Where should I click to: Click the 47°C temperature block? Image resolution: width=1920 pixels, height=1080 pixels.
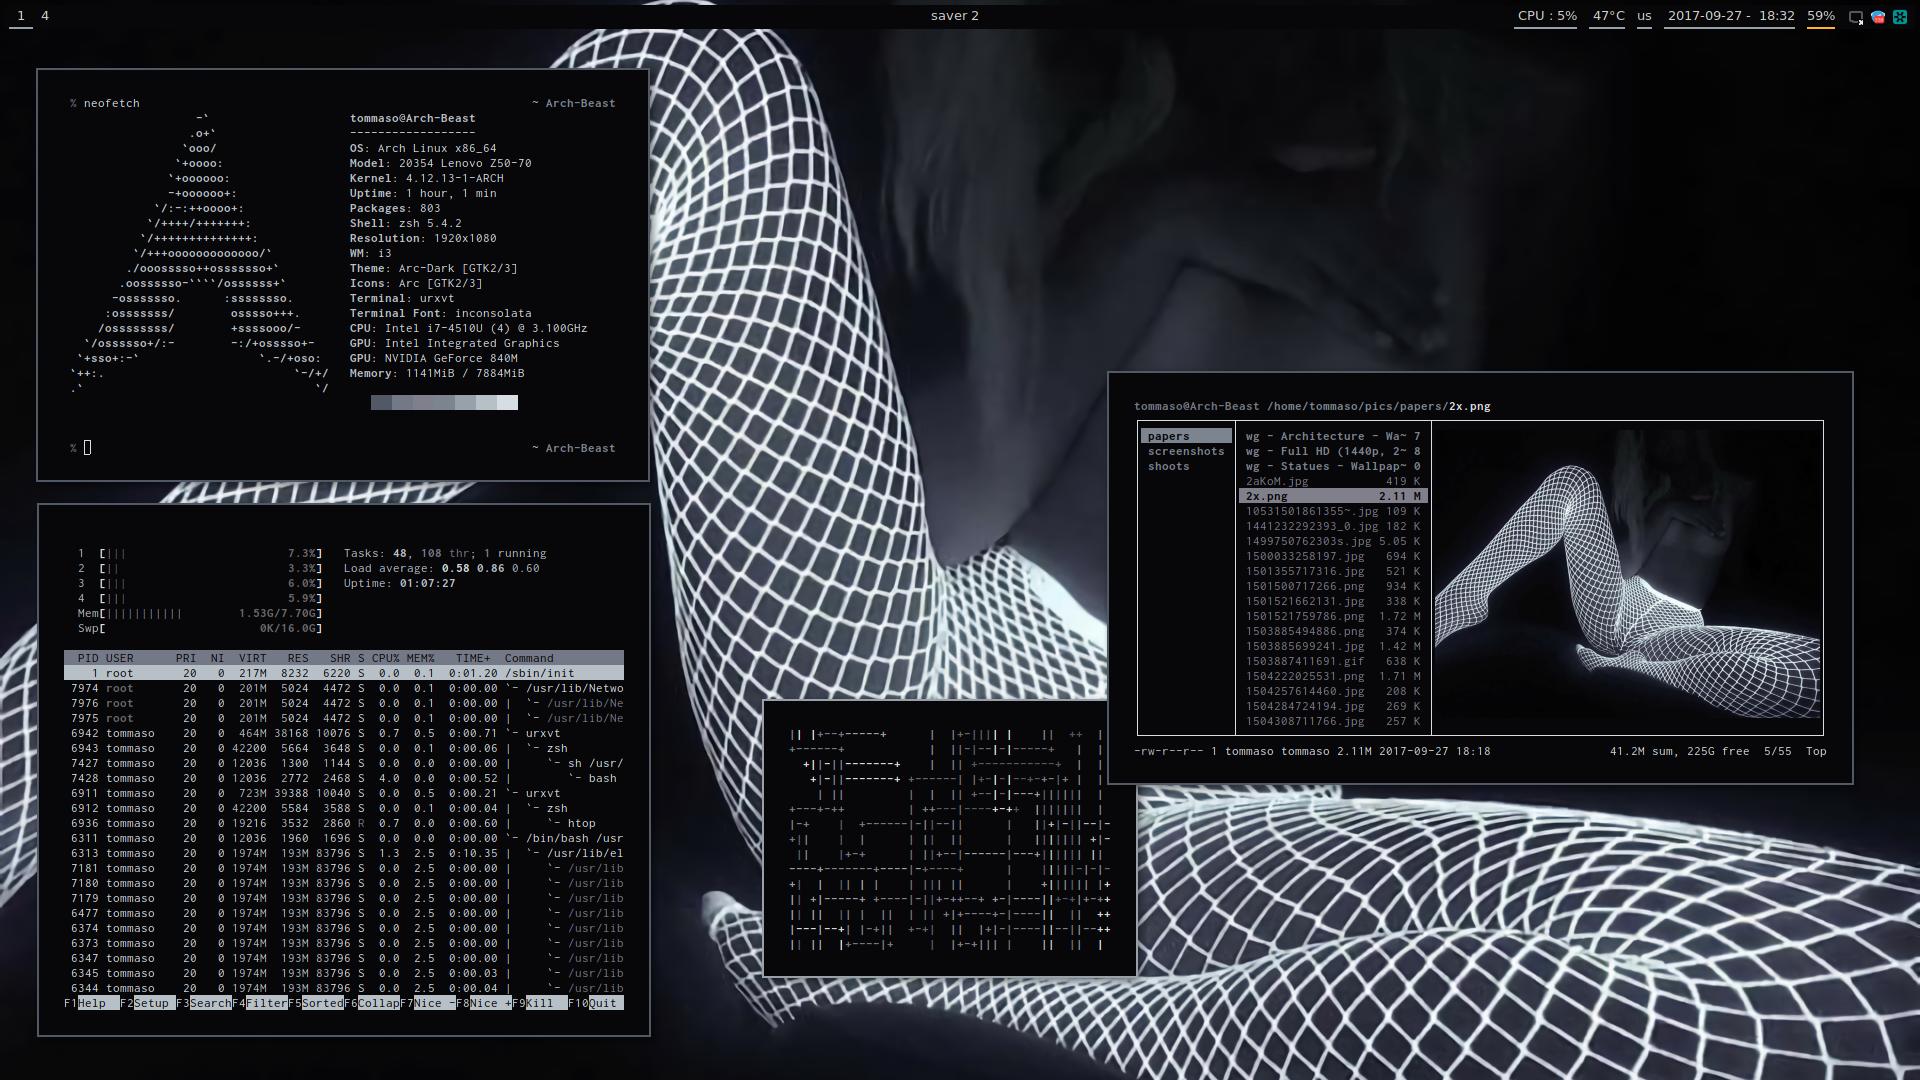pyautogui.click(x=1608, y=16)
